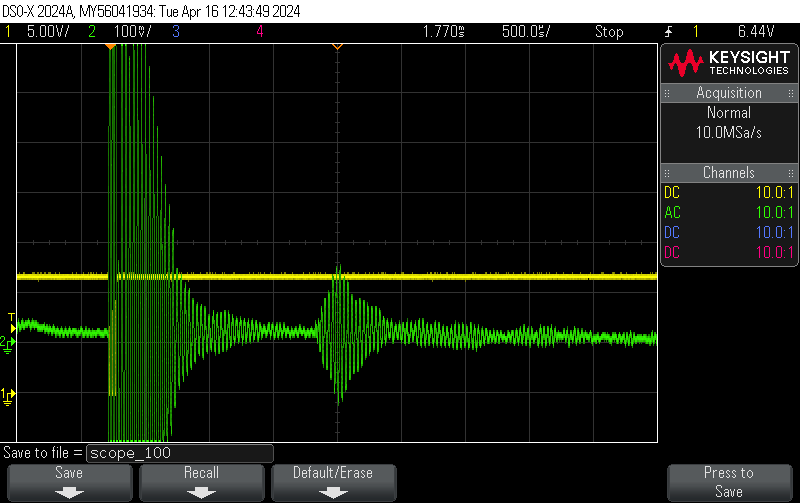Enable channel 3 in the top bar
The width and height of the screenshot is (800, 503).
tap(176, 32)
